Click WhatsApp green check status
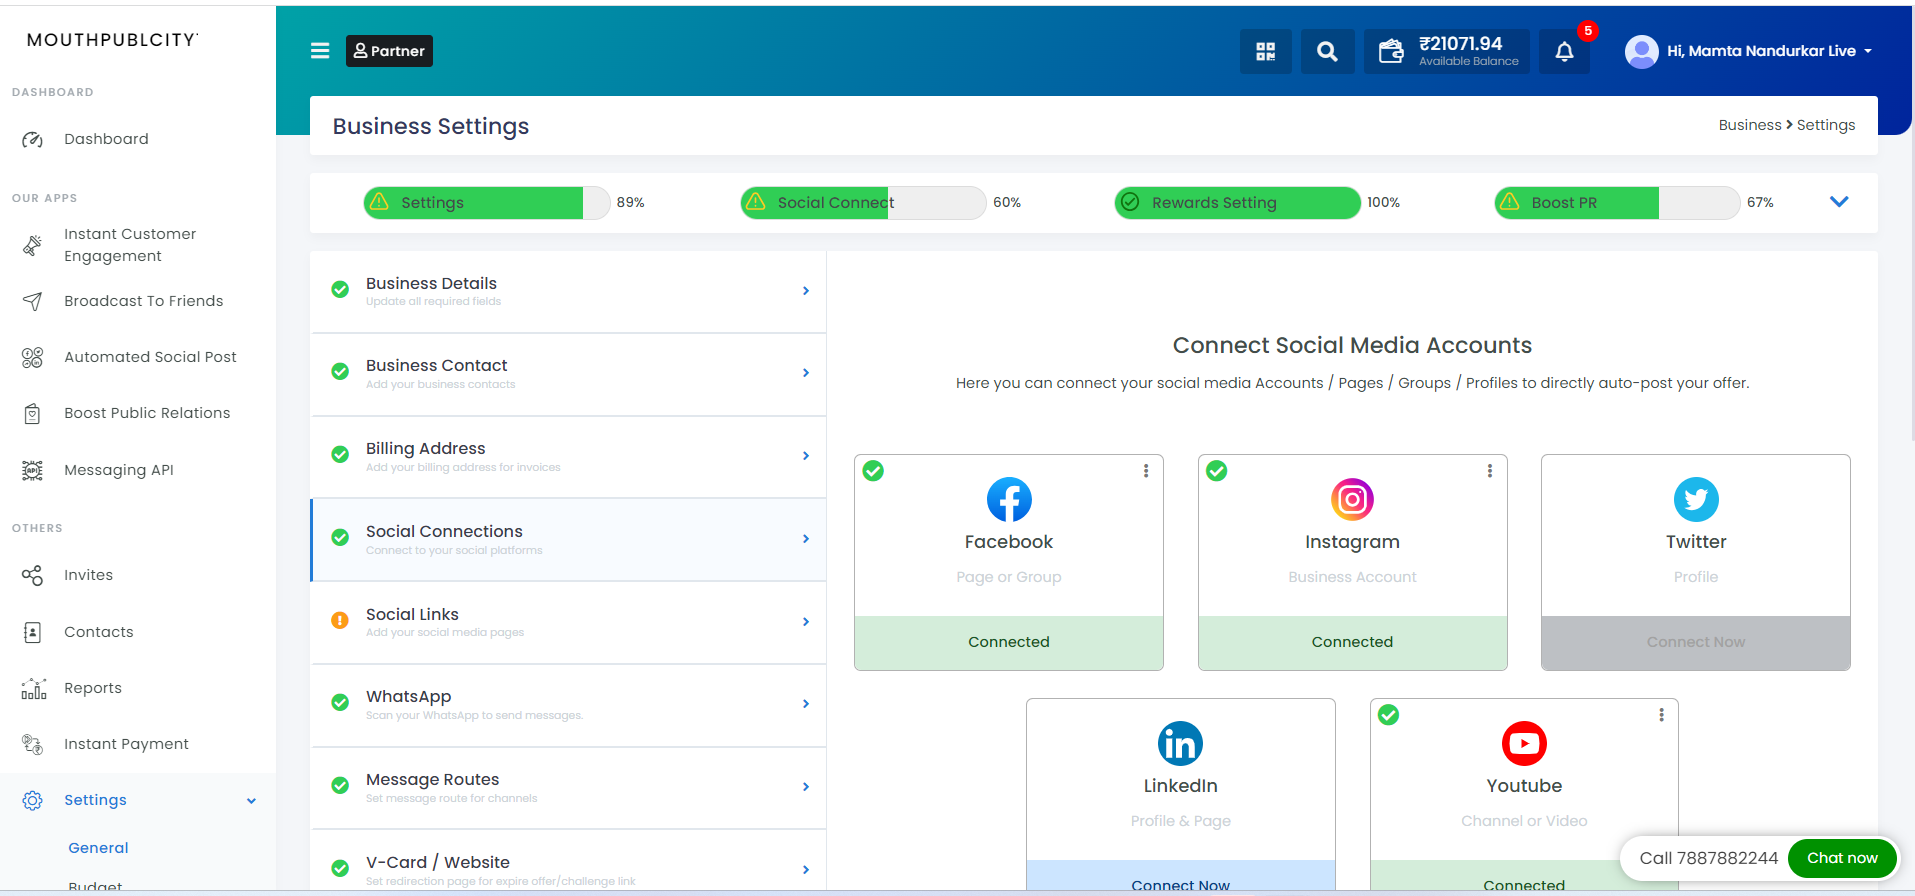Image resolution: width=1915 pixels, height=896 pixels. [340, 703]
